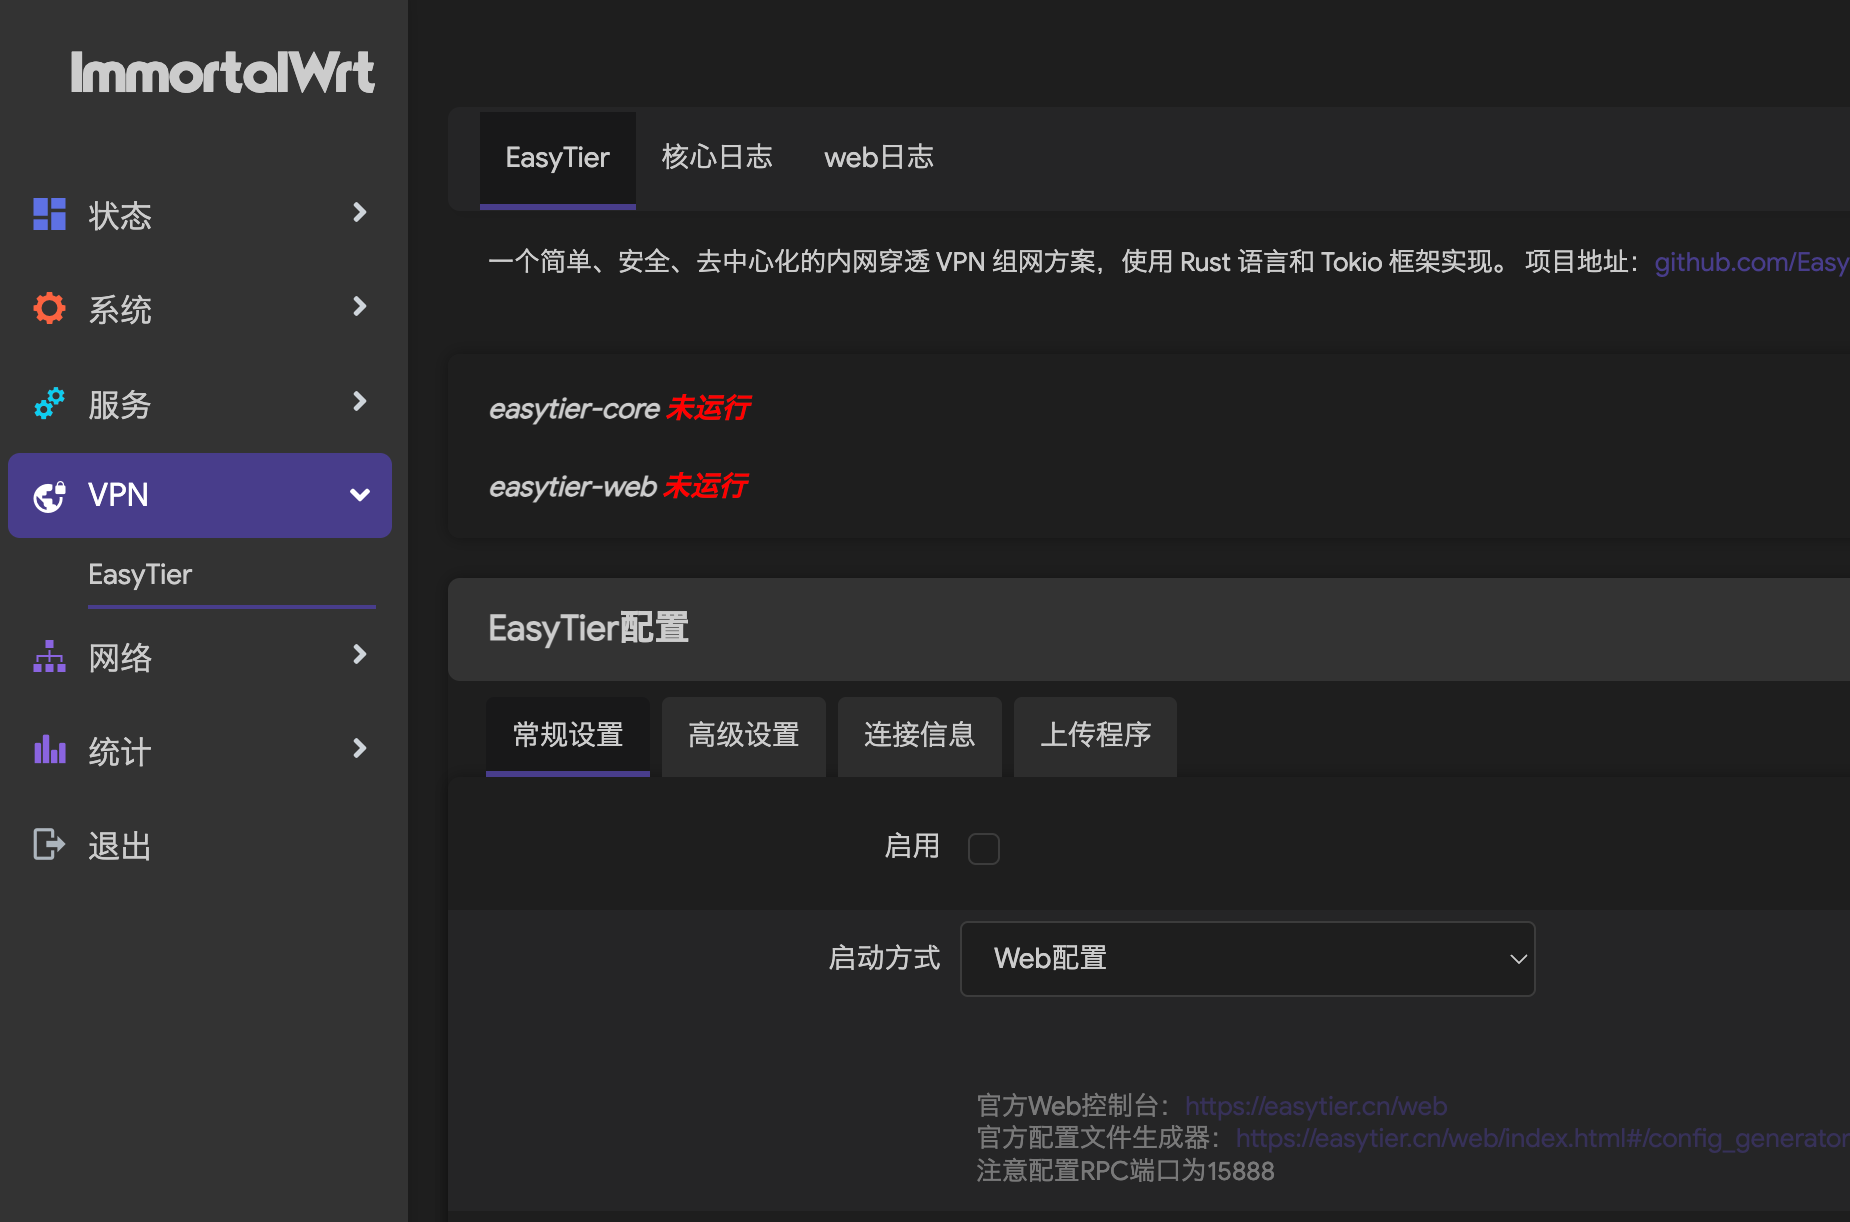1850x1222 pixels.
Task: Click the 状态 dashboard icon
Action: (x=48, y=213)
